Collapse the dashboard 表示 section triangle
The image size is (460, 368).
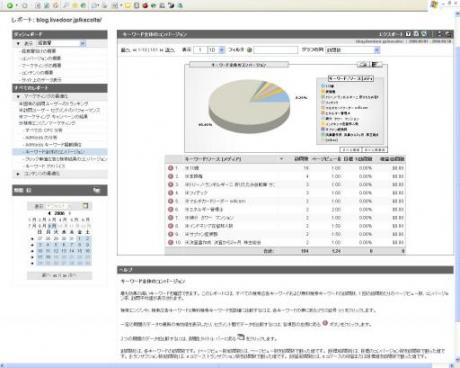click(x=18, y=44)
